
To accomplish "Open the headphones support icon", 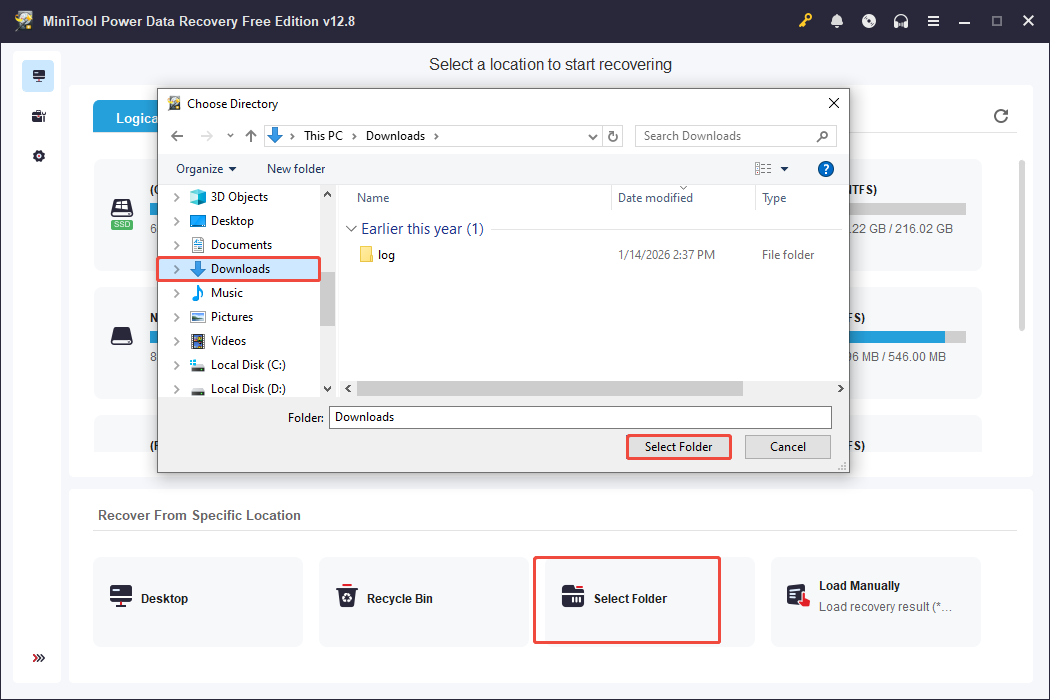I will [x=901, y=21].
